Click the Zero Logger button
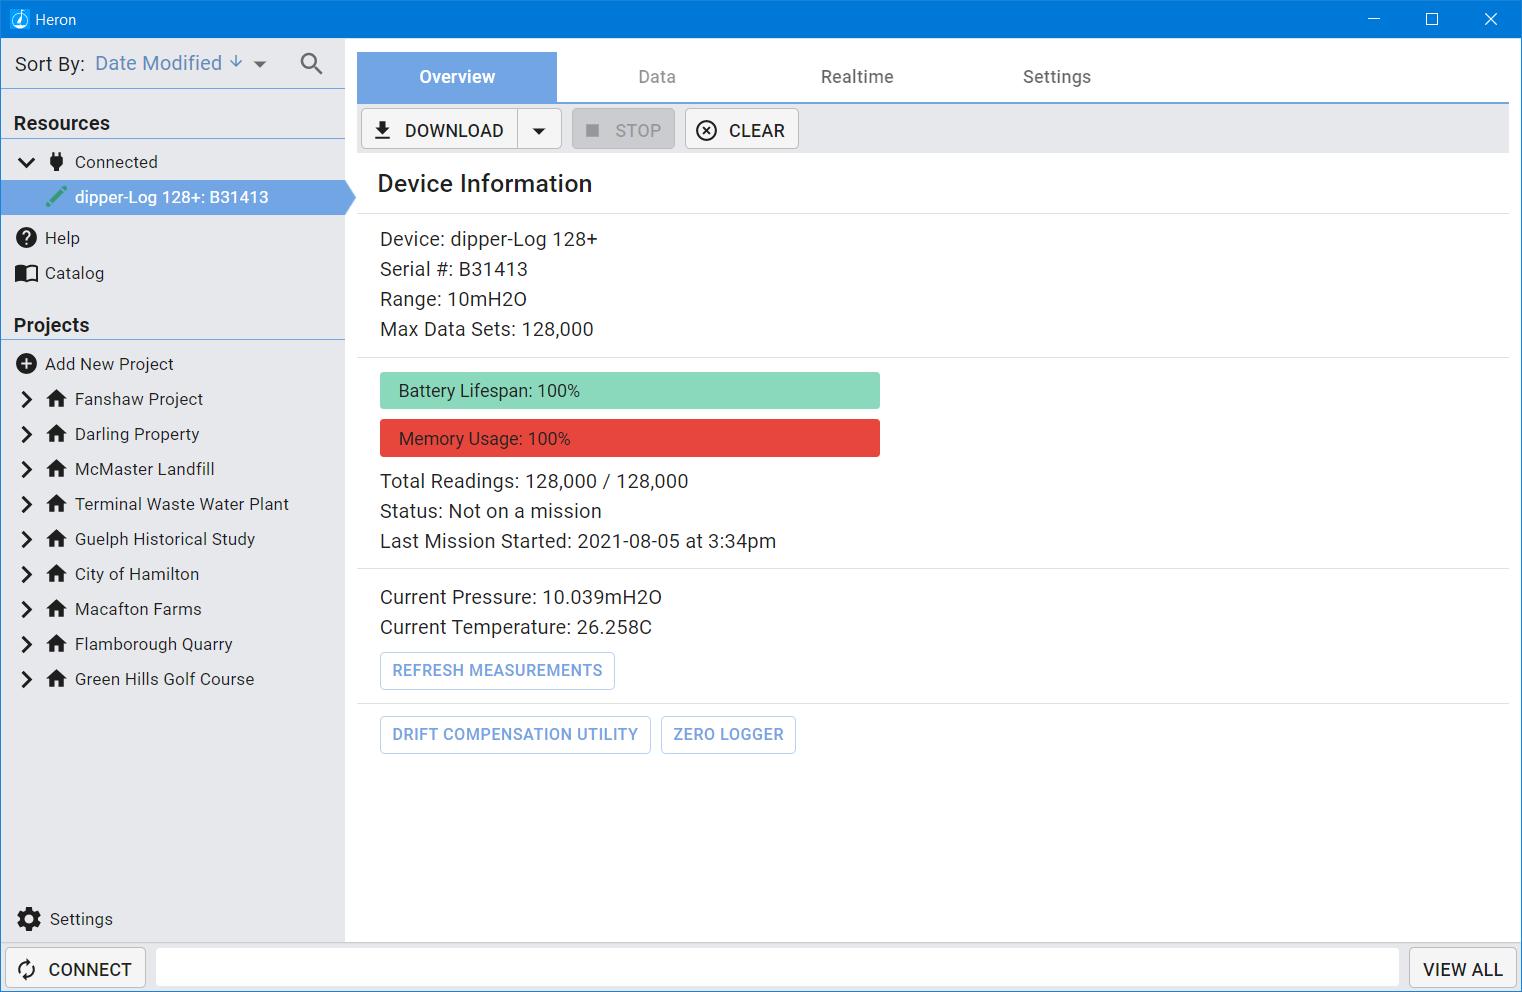 [x=728, y=734]
